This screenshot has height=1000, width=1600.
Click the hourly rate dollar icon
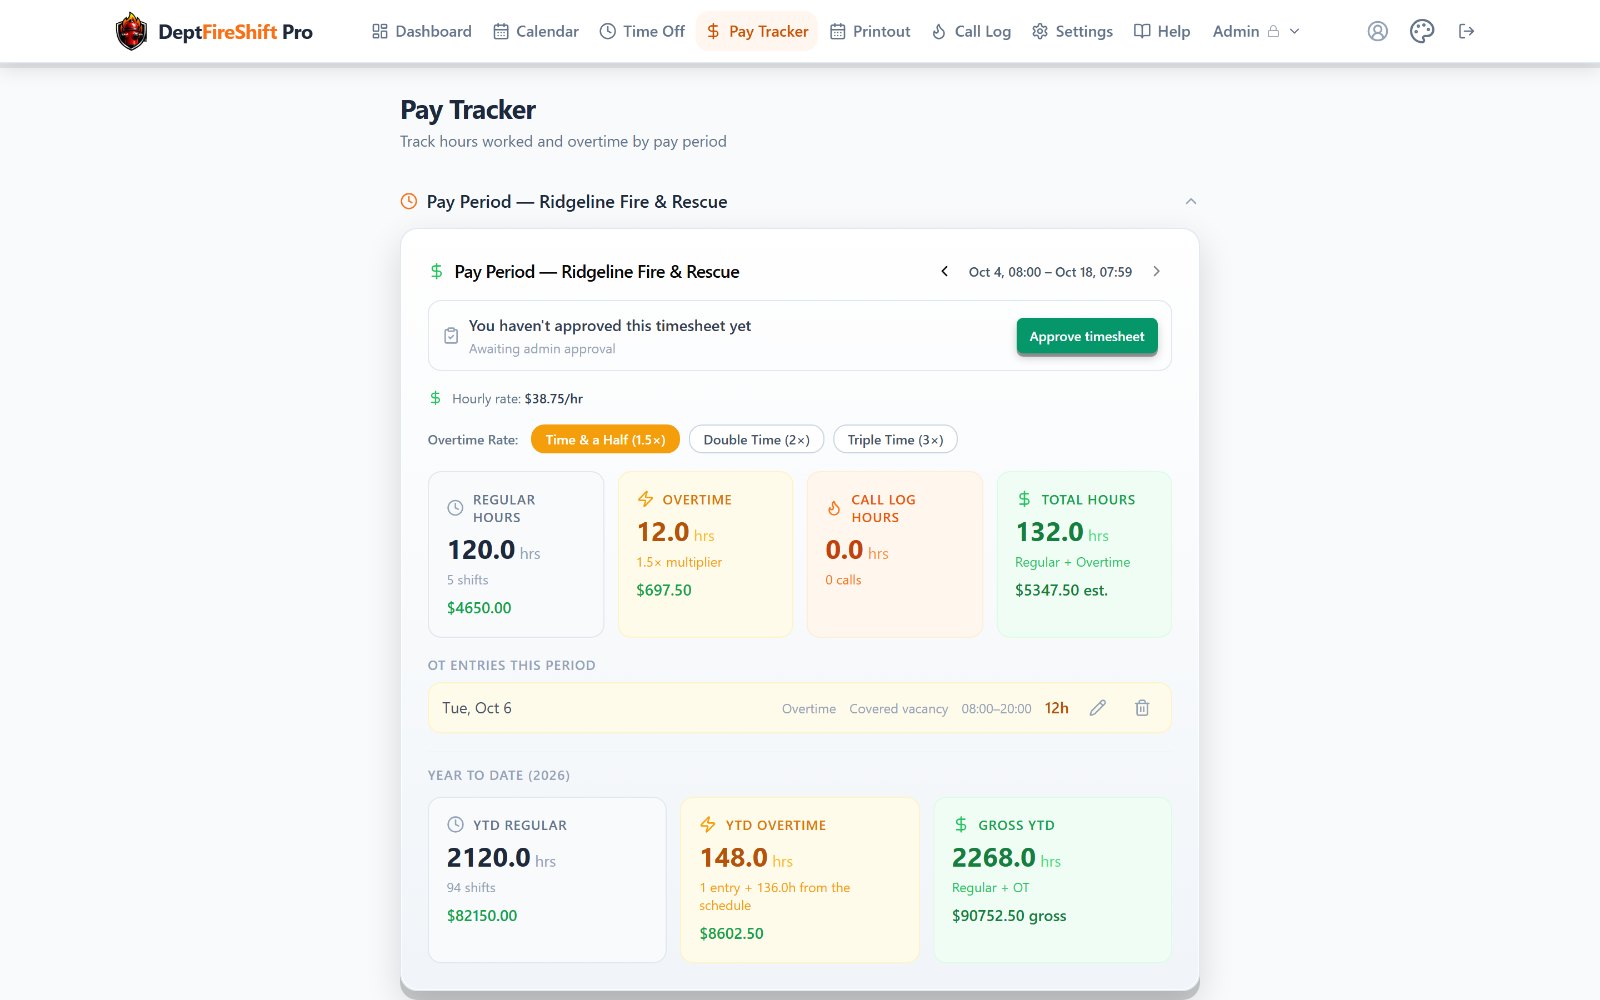tap(435, 398)
